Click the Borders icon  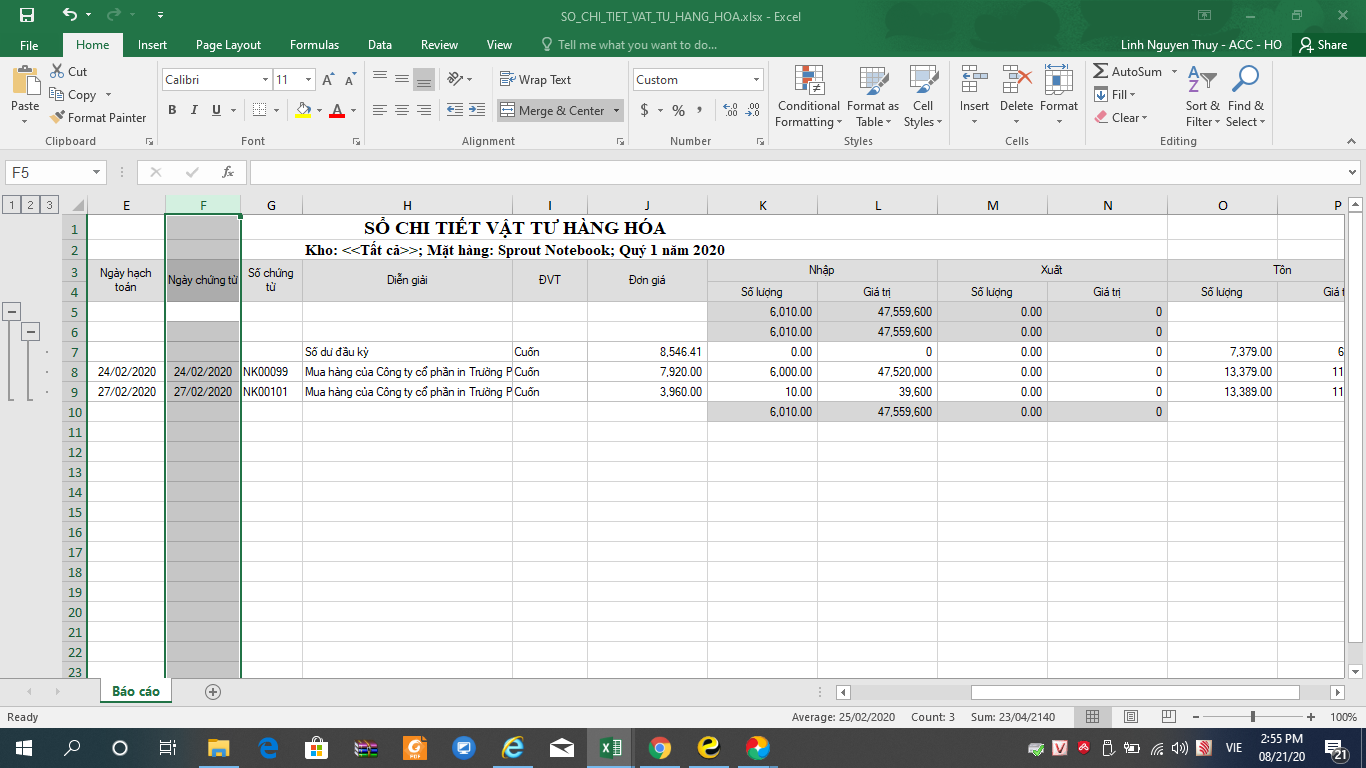point(259,110)
